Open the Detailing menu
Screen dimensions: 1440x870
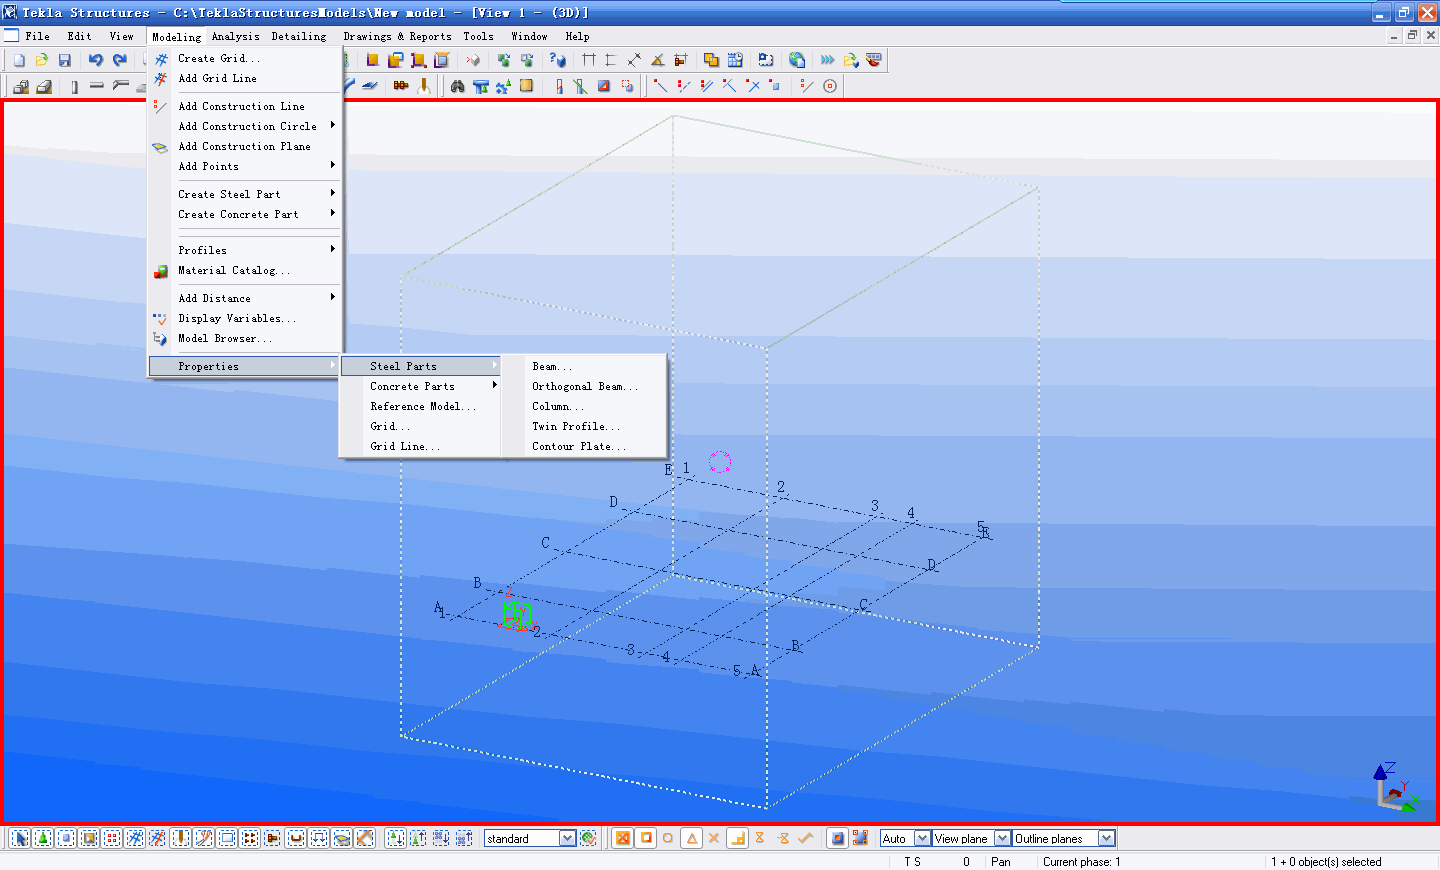click(299, 36)
